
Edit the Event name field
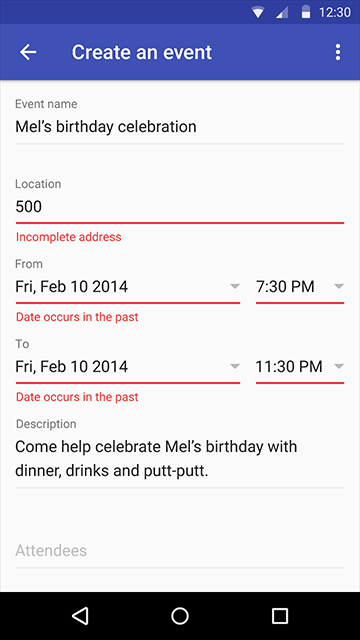click(180, 127)
